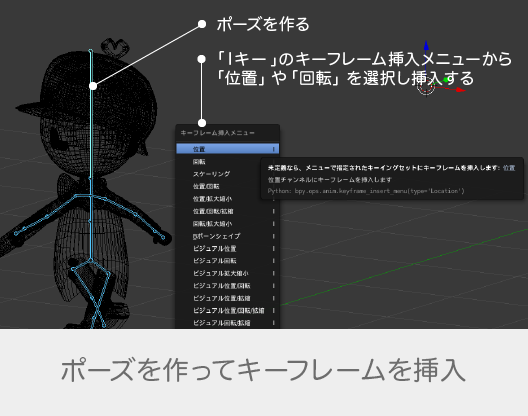The image size is (528, 416).
Task: Click the green Y-axis gizmo handle
Action: coord(446,80)
